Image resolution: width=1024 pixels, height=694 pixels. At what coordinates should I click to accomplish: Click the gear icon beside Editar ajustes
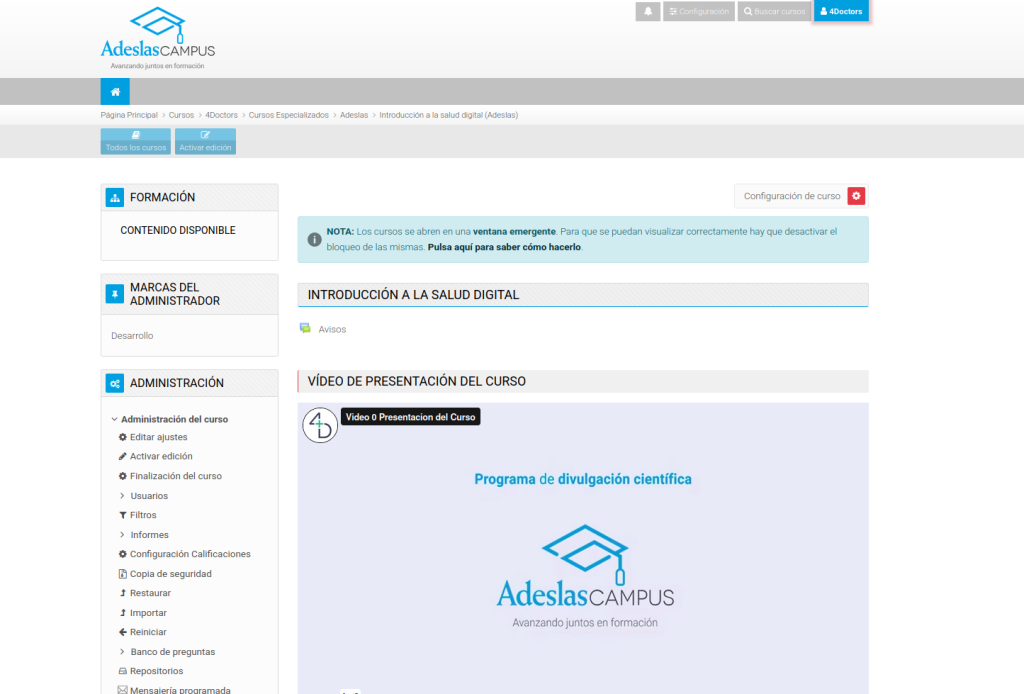click(x=122, y=437)
